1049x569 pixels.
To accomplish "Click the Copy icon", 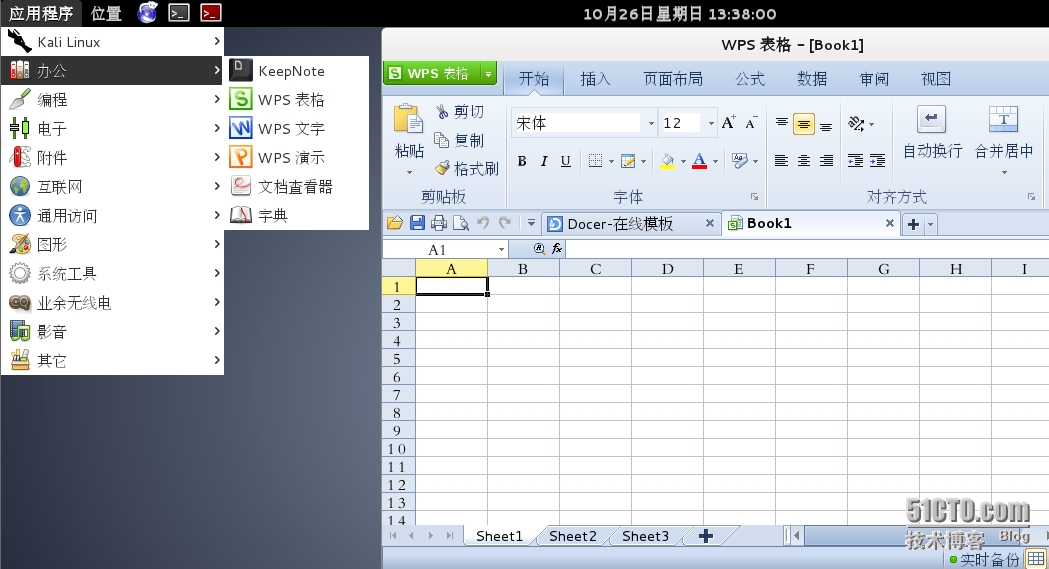I will 442,140.
